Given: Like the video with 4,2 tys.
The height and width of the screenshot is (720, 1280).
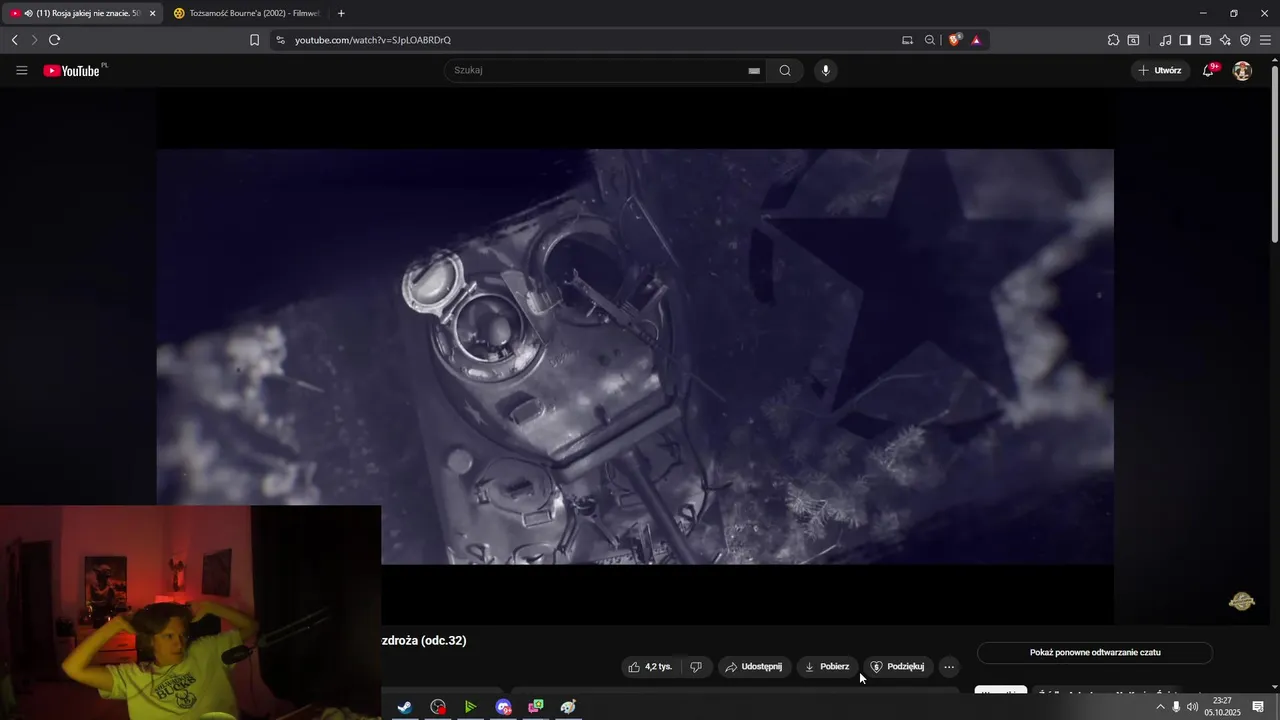Looking at the screenshot, I should tap(650, 667).
